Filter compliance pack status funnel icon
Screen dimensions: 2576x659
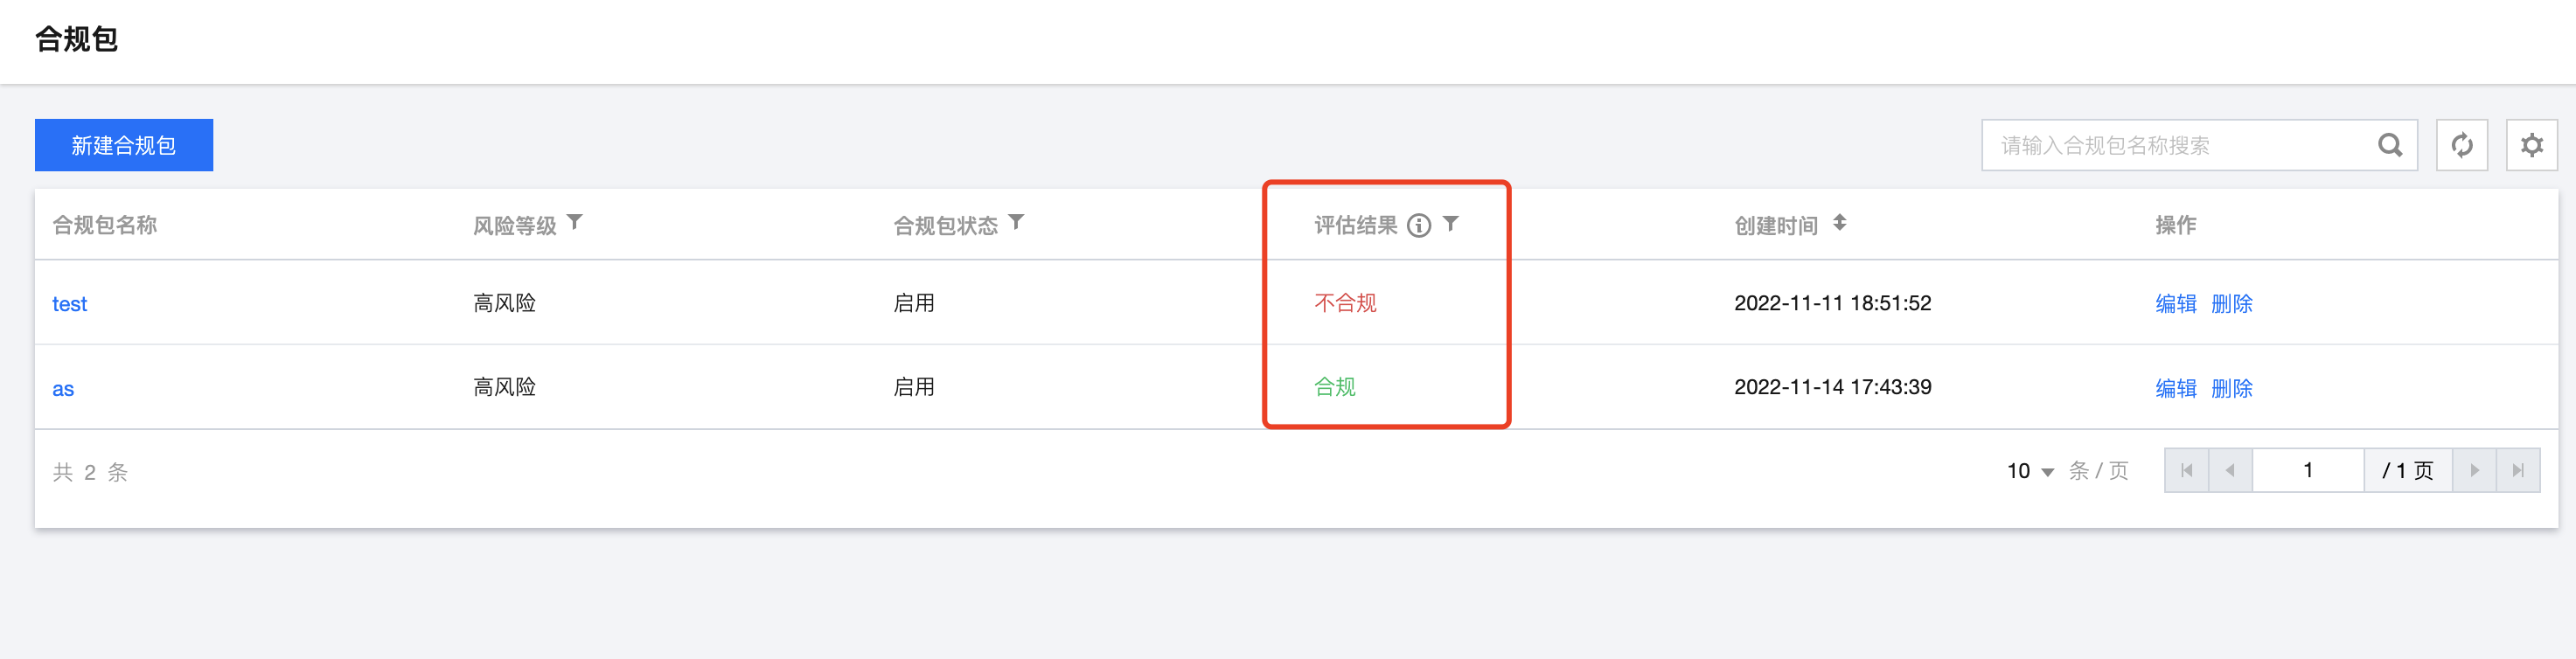1016,222
